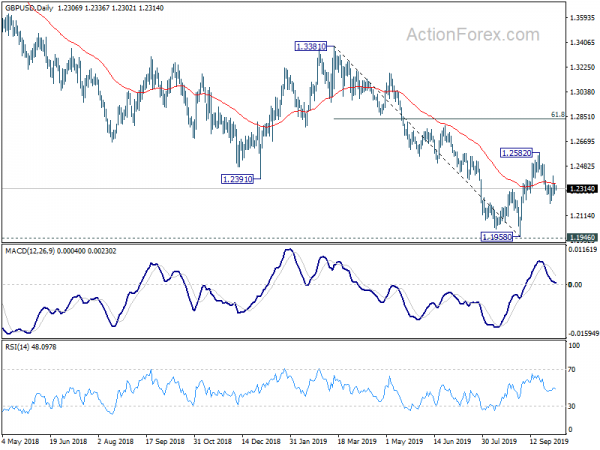
Task: Click the RSI 30 level marker
Action: pyautogui.click(x=572, y=406)
